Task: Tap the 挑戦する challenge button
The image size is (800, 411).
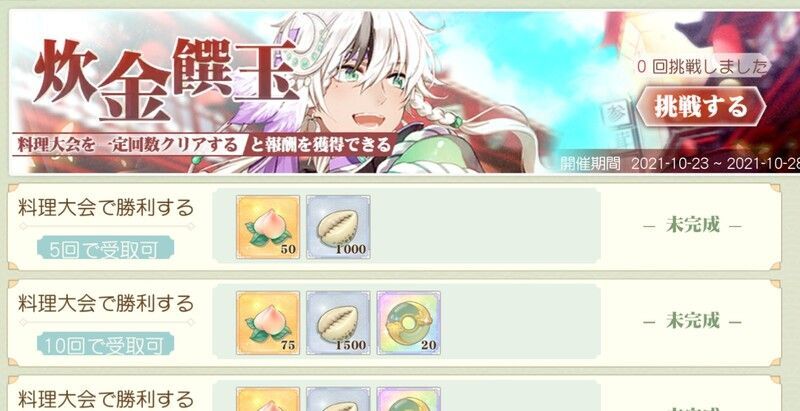Action: pyautogui.click(x=701, y=107)
